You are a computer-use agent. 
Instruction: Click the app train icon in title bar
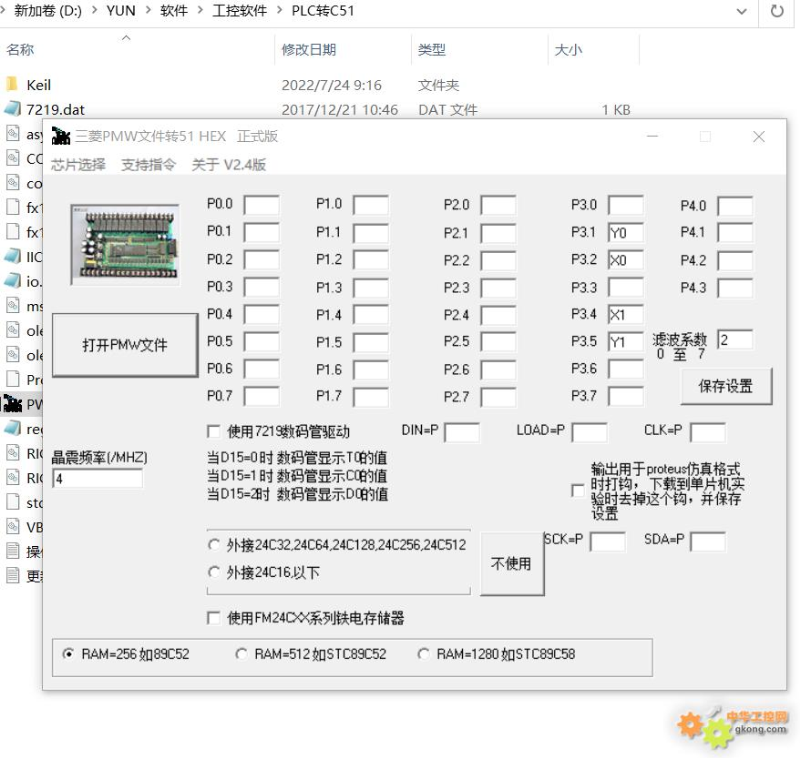click(x=61, y=136)
